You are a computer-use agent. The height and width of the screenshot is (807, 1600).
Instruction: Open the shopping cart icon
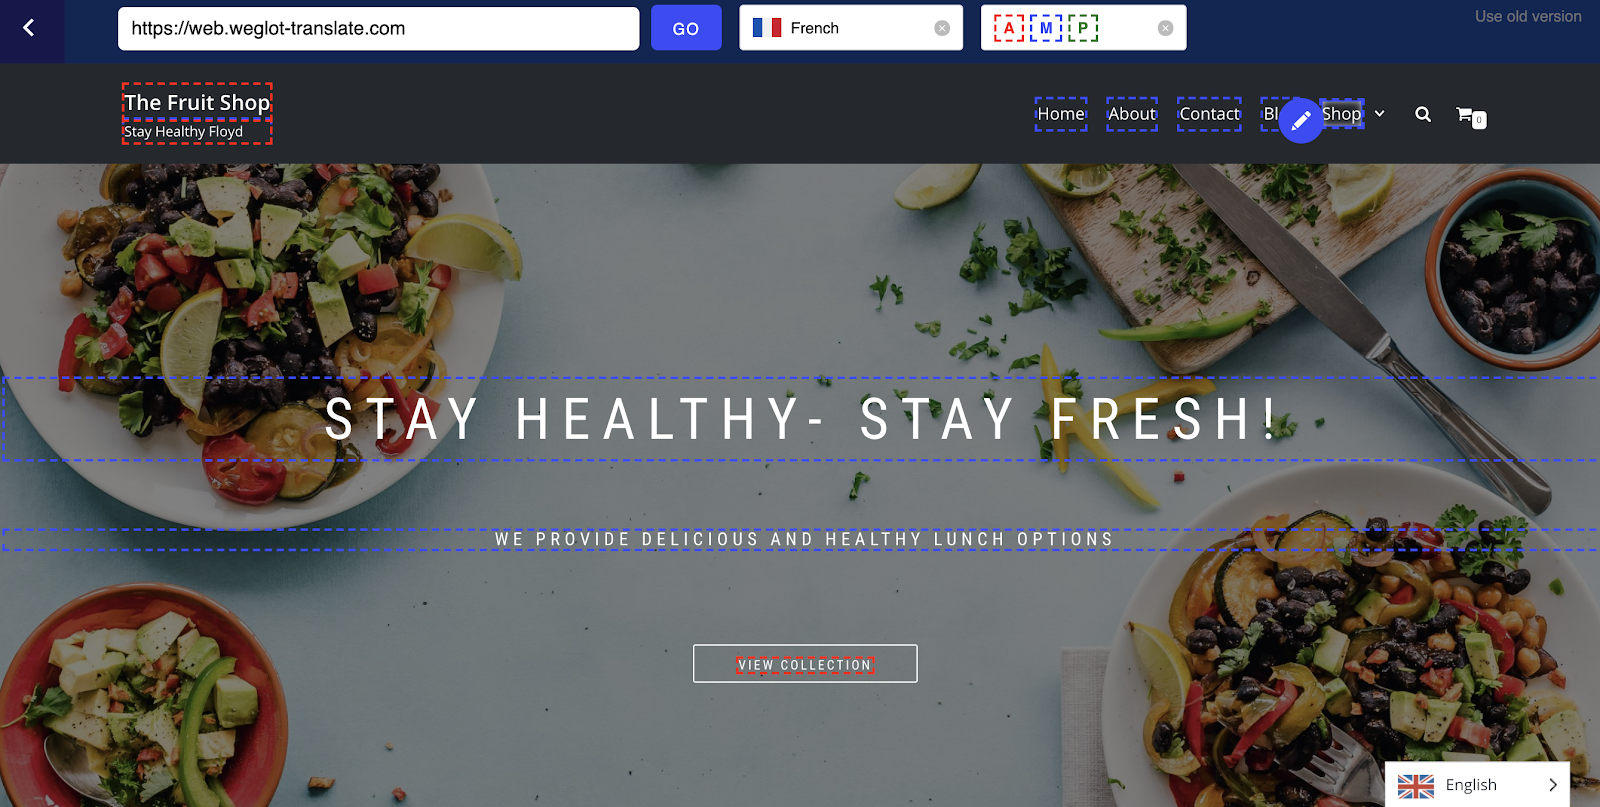click(1470, 117)
